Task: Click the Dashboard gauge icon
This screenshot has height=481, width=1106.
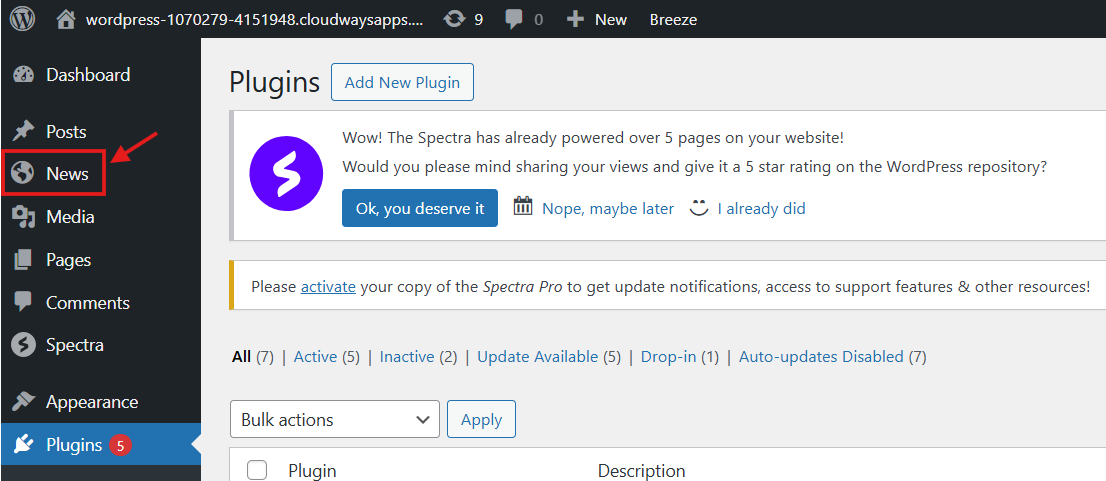Action: tap(23, 75)
